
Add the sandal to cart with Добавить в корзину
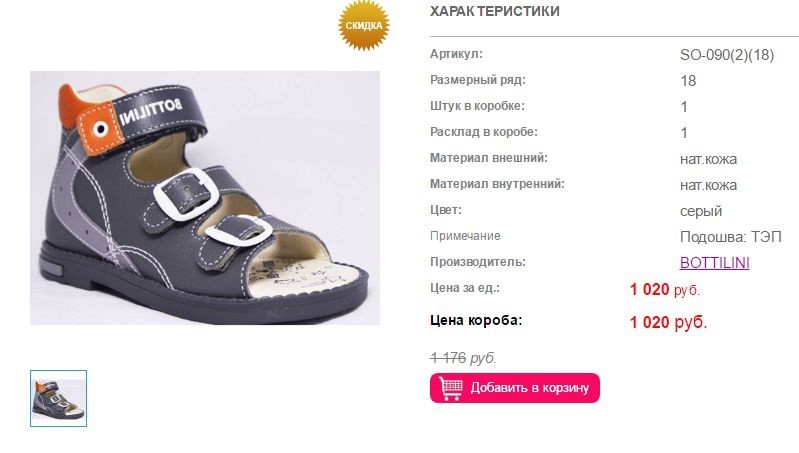coord(515,388)
